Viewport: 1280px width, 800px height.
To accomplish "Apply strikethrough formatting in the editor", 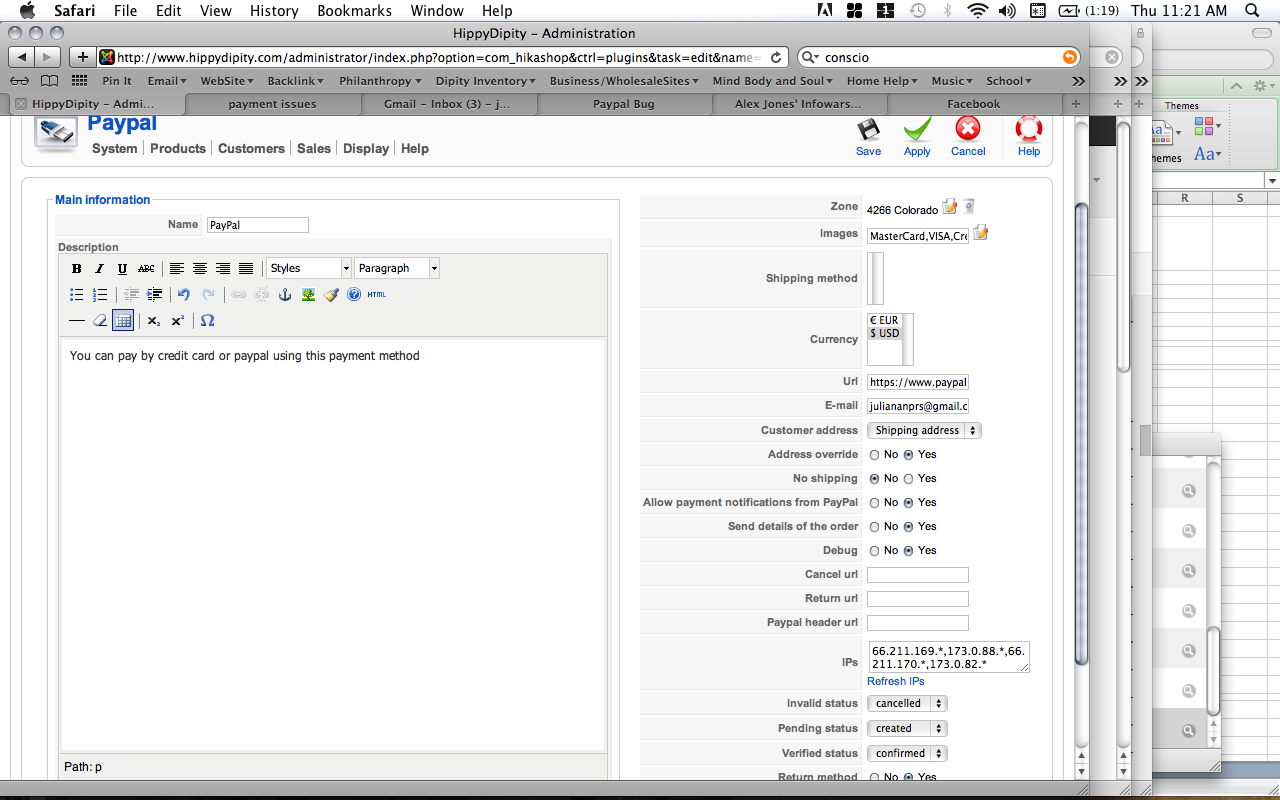I will tap(146, 268).
